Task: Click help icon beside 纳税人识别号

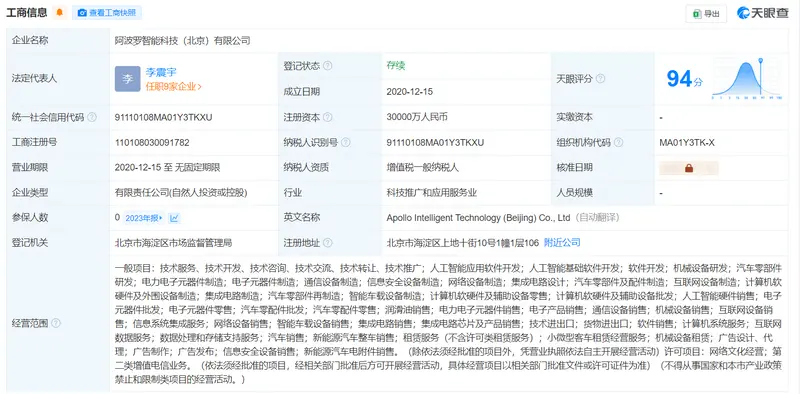Action: [345, 142]
